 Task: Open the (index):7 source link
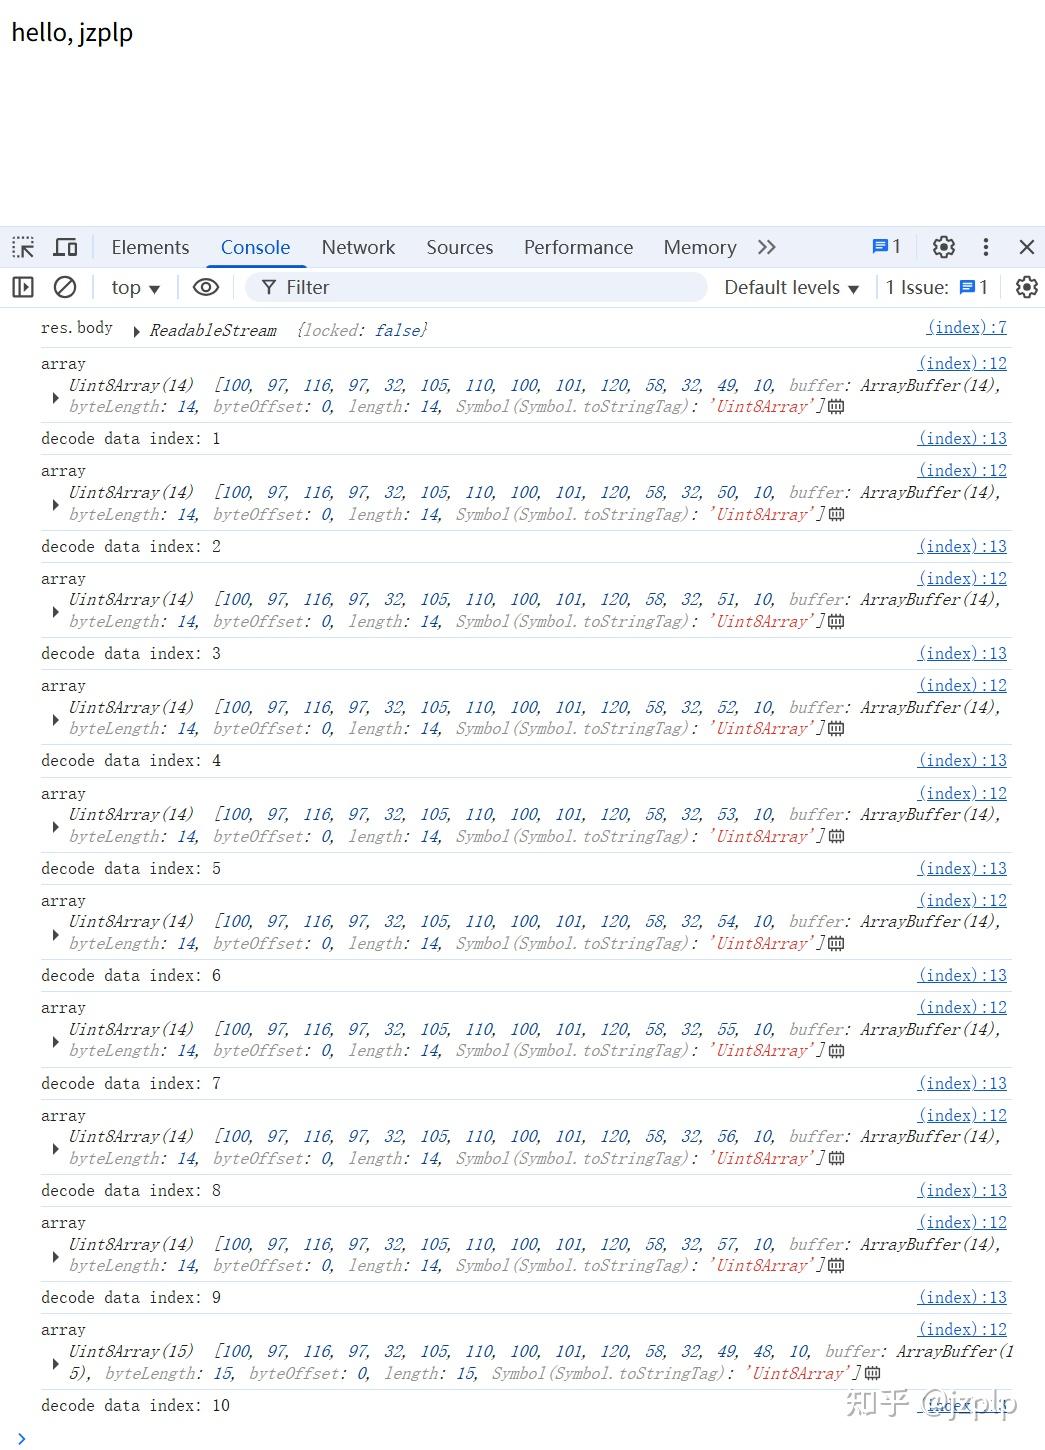click(x=967, y=327)
